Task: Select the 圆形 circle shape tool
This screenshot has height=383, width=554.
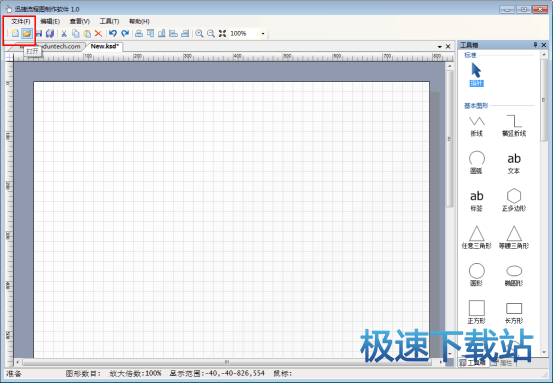Action: (x=477, y=275)
